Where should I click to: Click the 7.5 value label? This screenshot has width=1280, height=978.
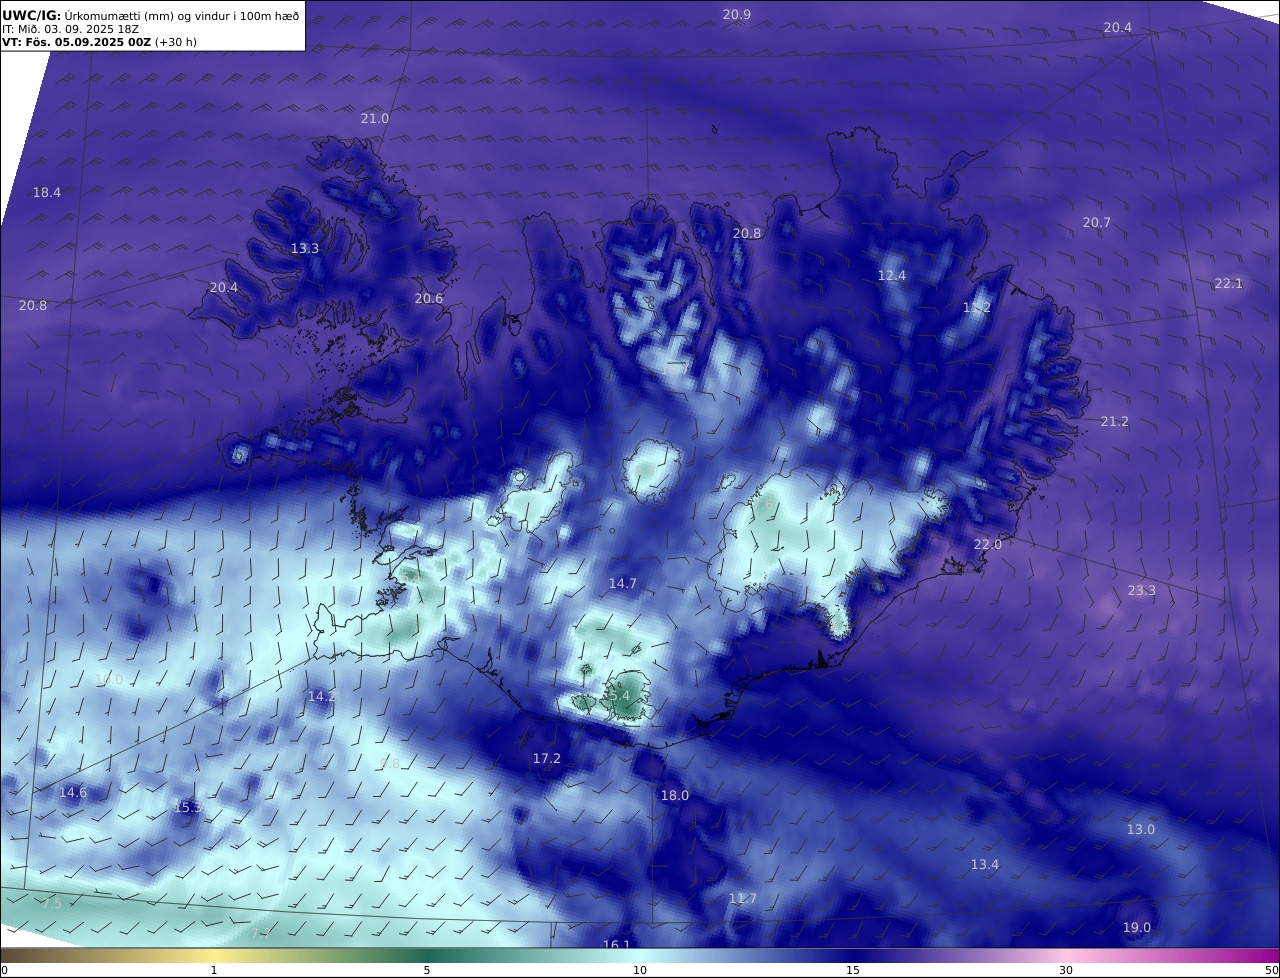coord(52,903)
